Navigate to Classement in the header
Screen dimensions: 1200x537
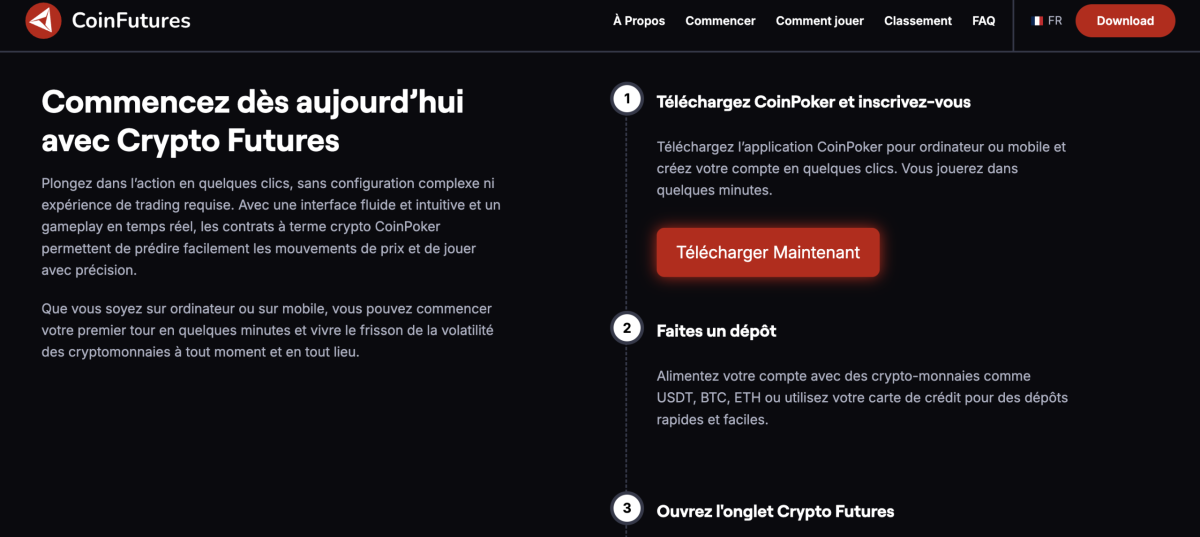[918, 21]
